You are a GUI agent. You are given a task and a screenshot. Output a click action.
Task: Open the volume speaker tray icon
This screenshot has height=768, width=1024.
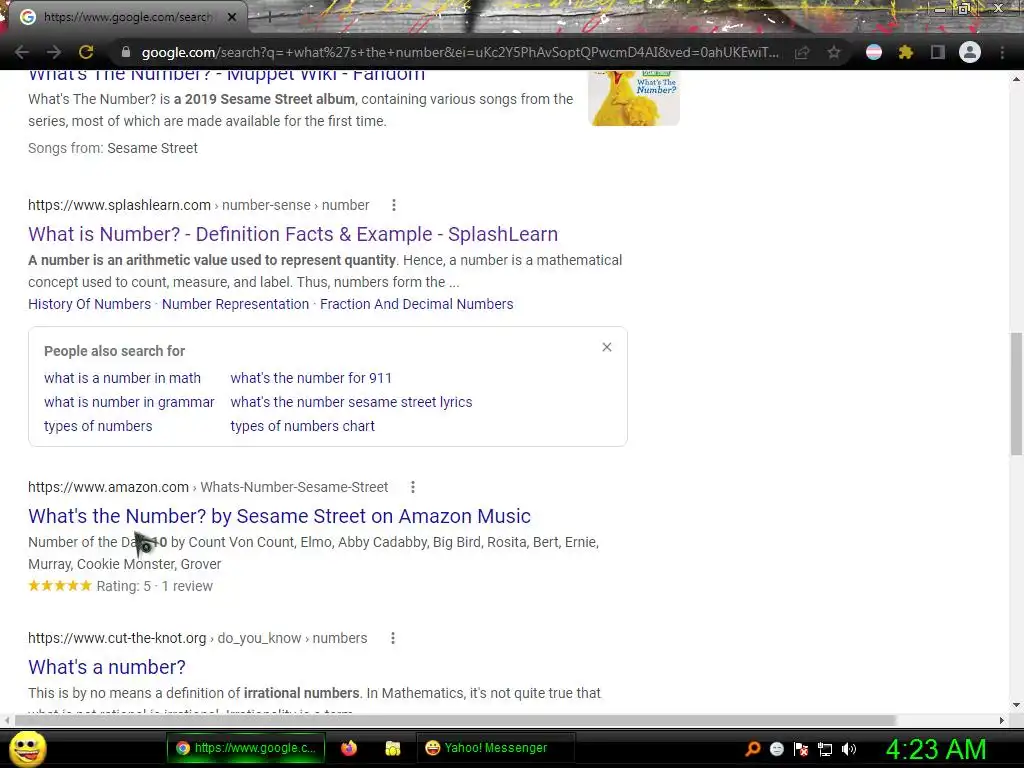point(849,749)
